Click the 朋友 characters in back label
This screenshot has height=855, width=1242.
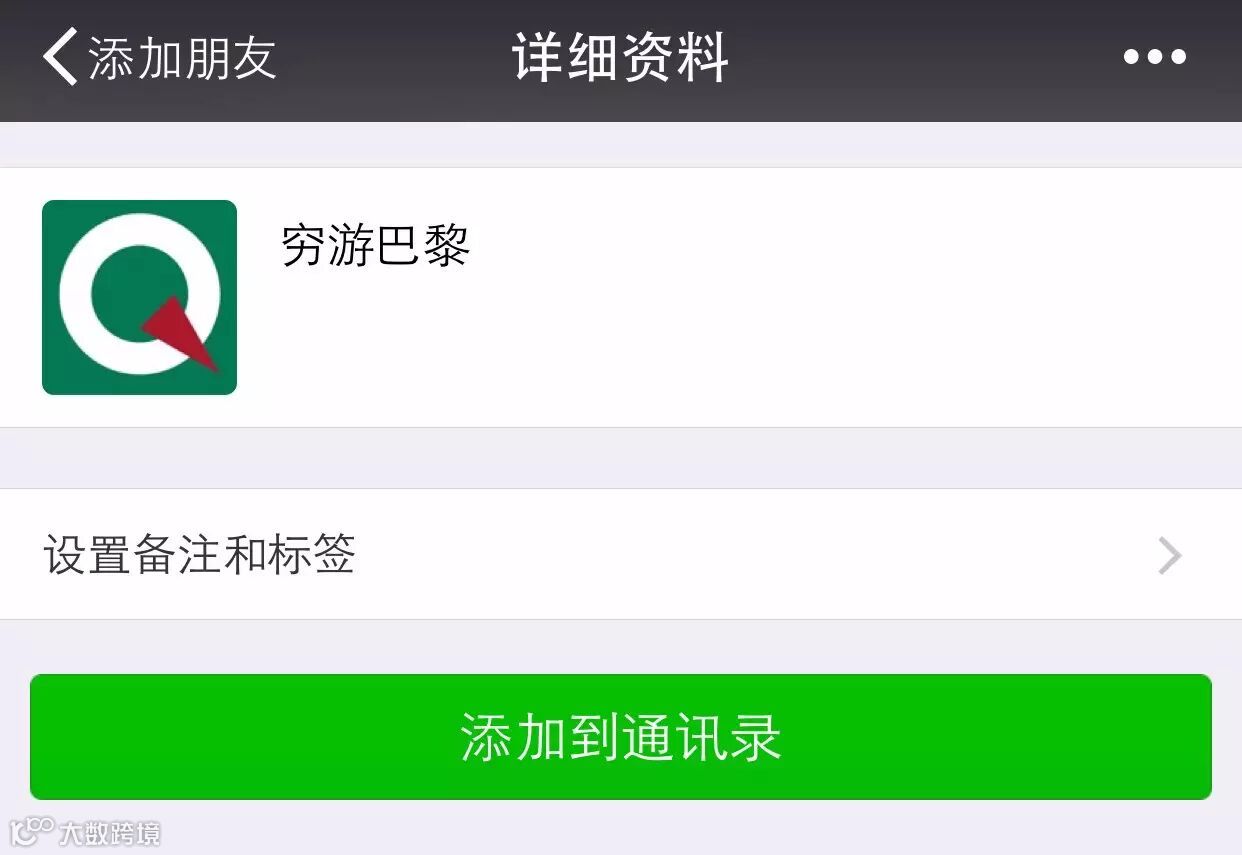[x=230, y=57]
